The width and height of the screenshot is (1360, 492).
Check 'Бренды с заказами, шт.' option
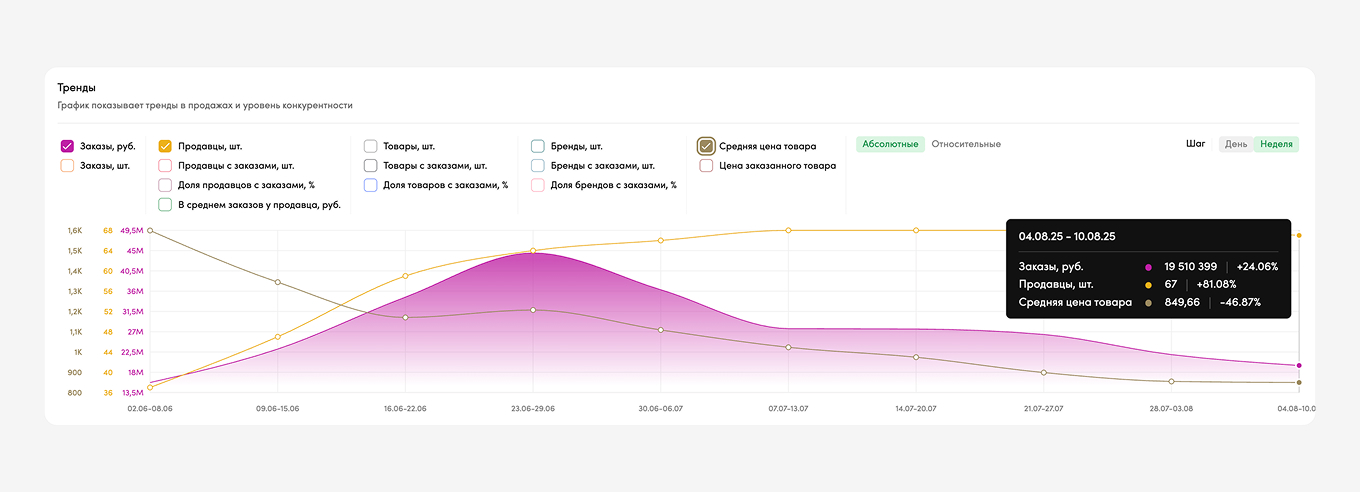pos(538,166)
